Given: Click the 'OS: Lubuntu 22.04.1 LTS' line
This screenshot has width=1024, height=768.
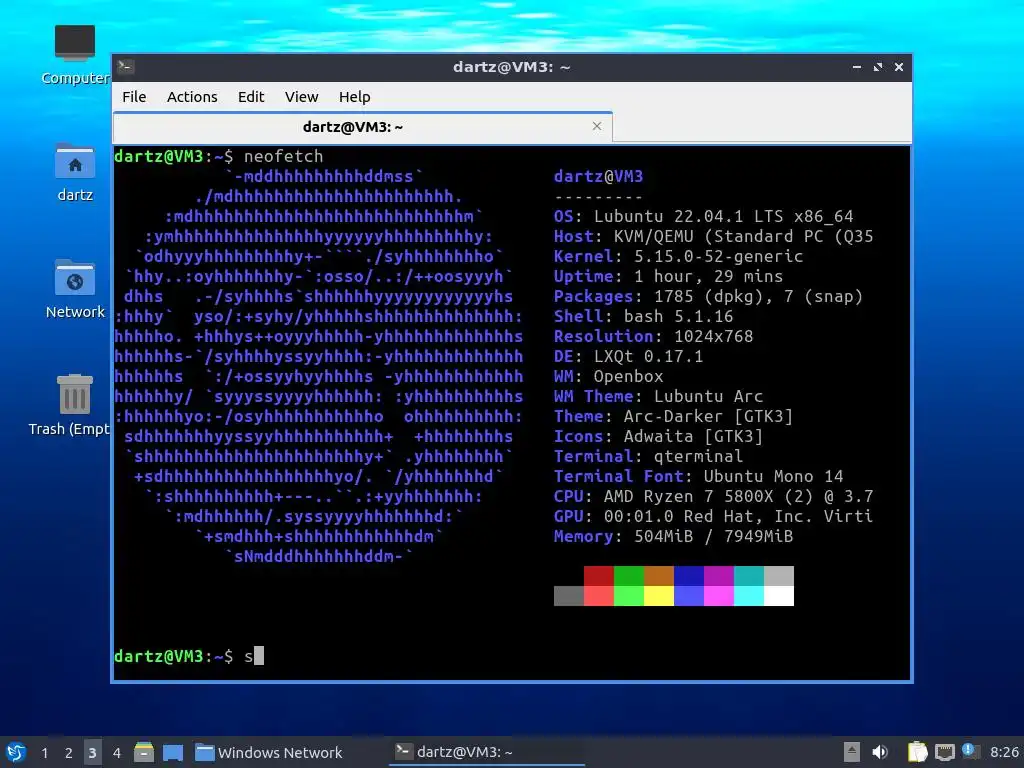Looking at the screenshot, I should (703, 216).
